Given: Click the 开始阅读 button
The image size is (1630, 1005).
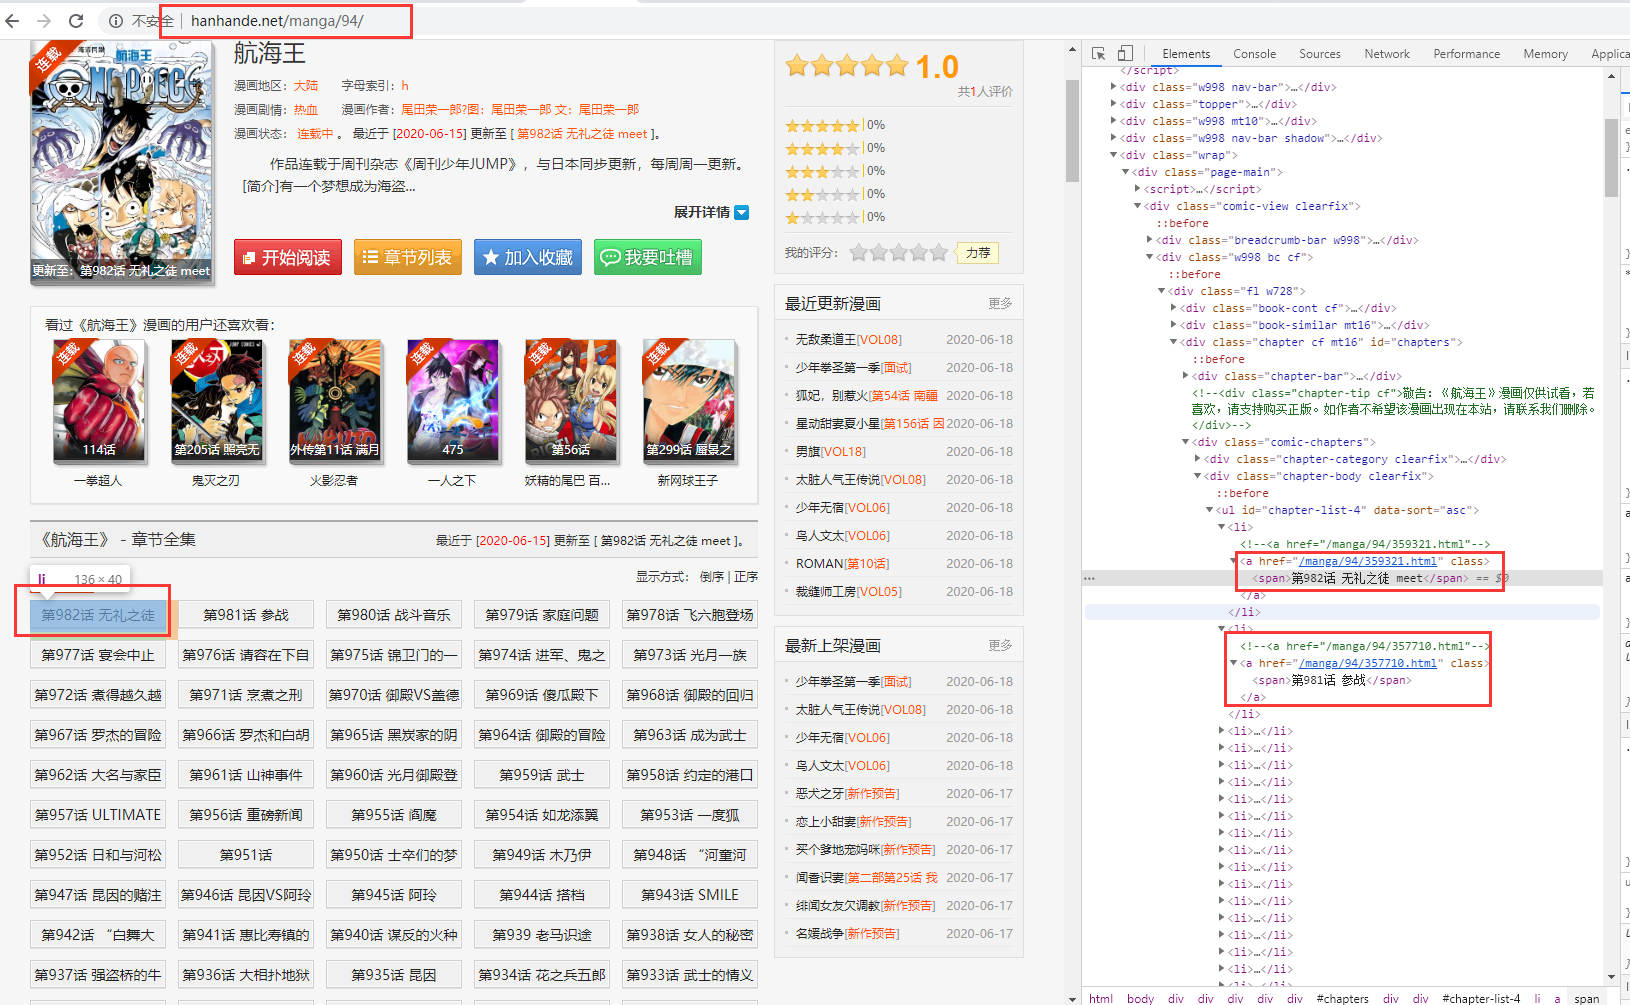Looking at the screenshot, I should pos(288,257).
